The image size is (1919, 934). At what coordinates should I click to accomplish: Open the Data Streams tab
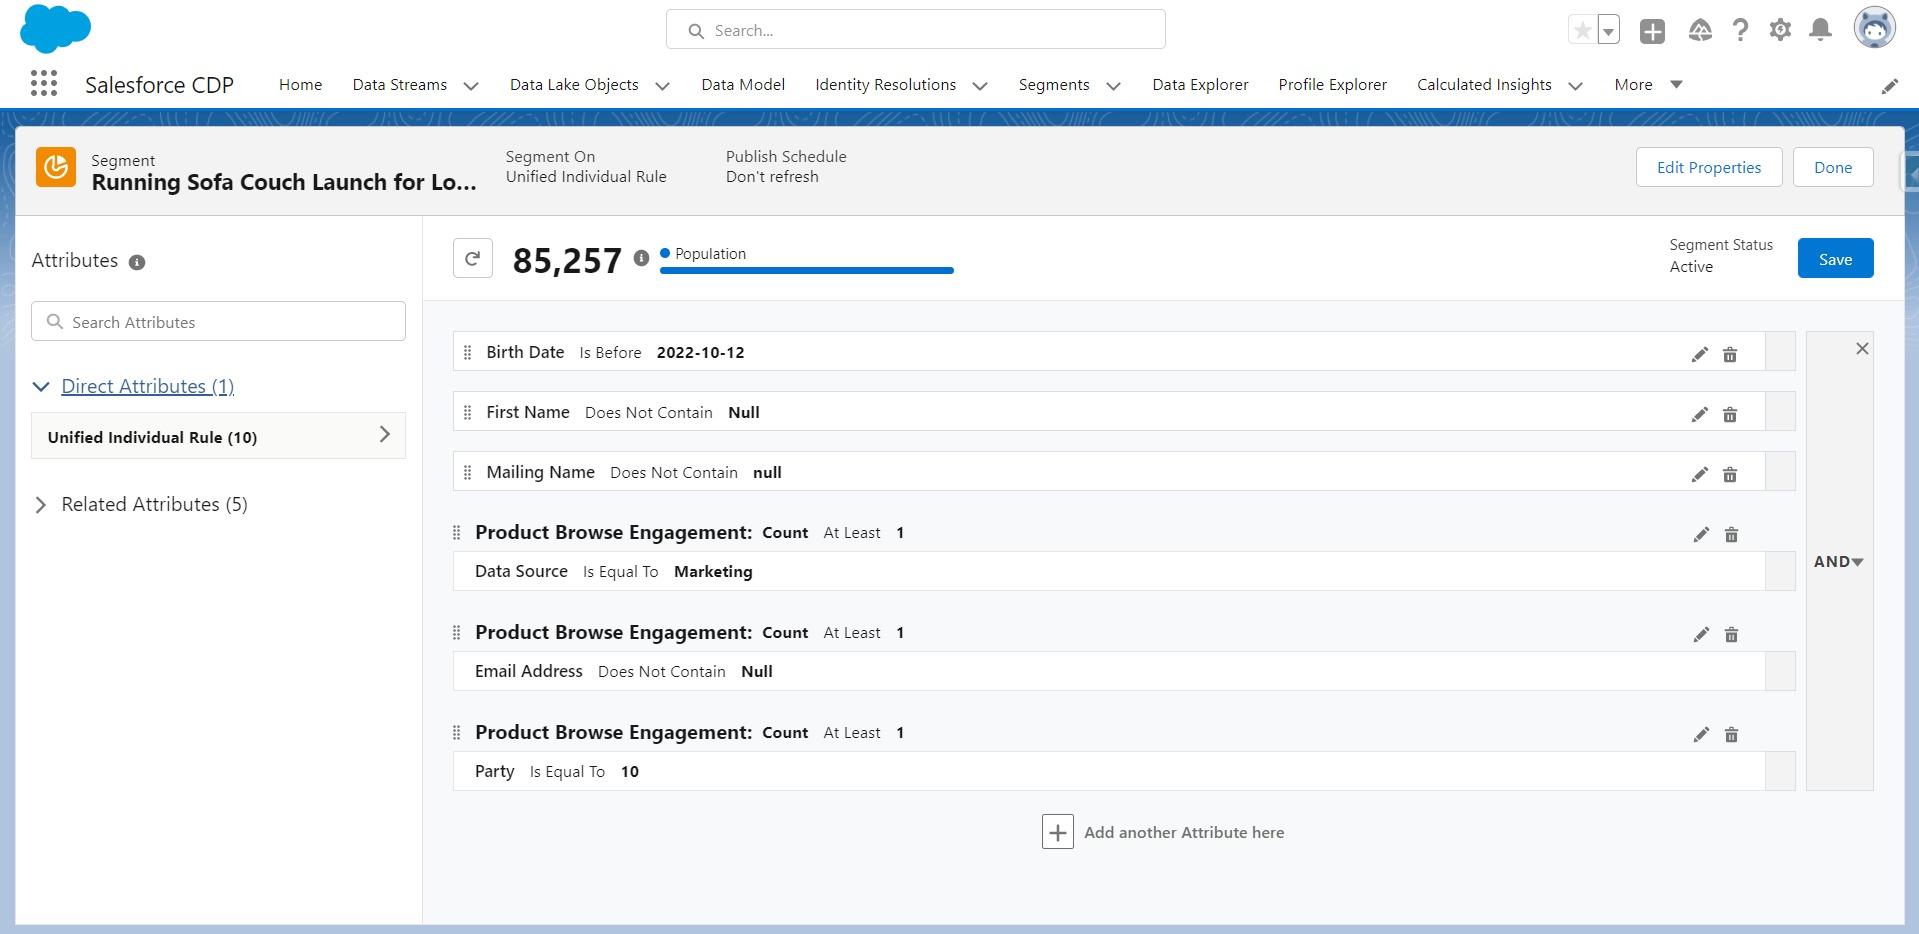tap(399, 85)
